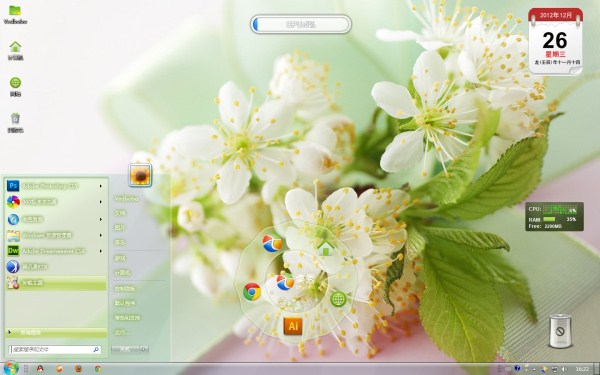This screenshot has width=600, height=375.
Task: Open Google Chrome from the circular dock
Action: click(252, 292)
